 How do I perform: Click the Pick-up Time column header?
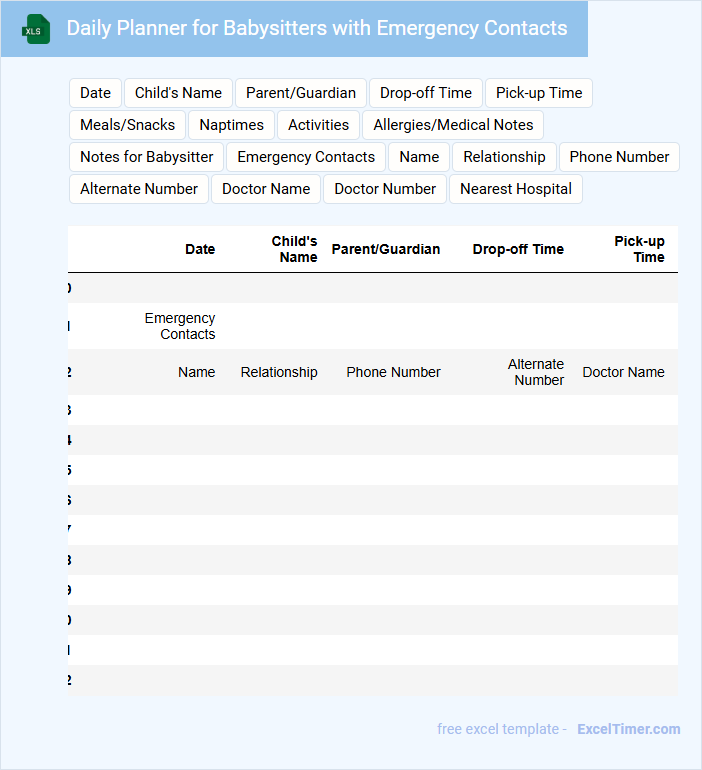(640, 249)
